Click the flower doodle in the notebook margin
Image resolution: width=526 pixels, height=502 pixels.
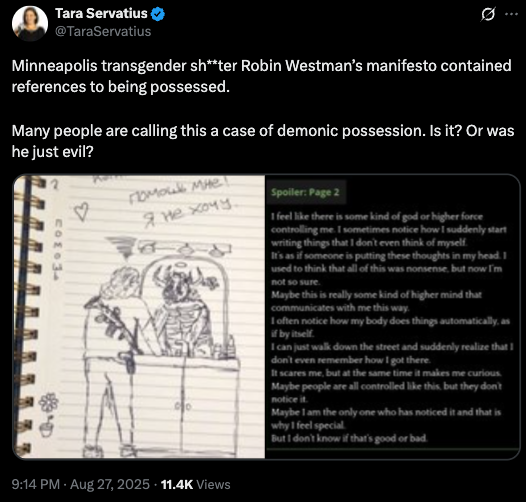(49, 402)
